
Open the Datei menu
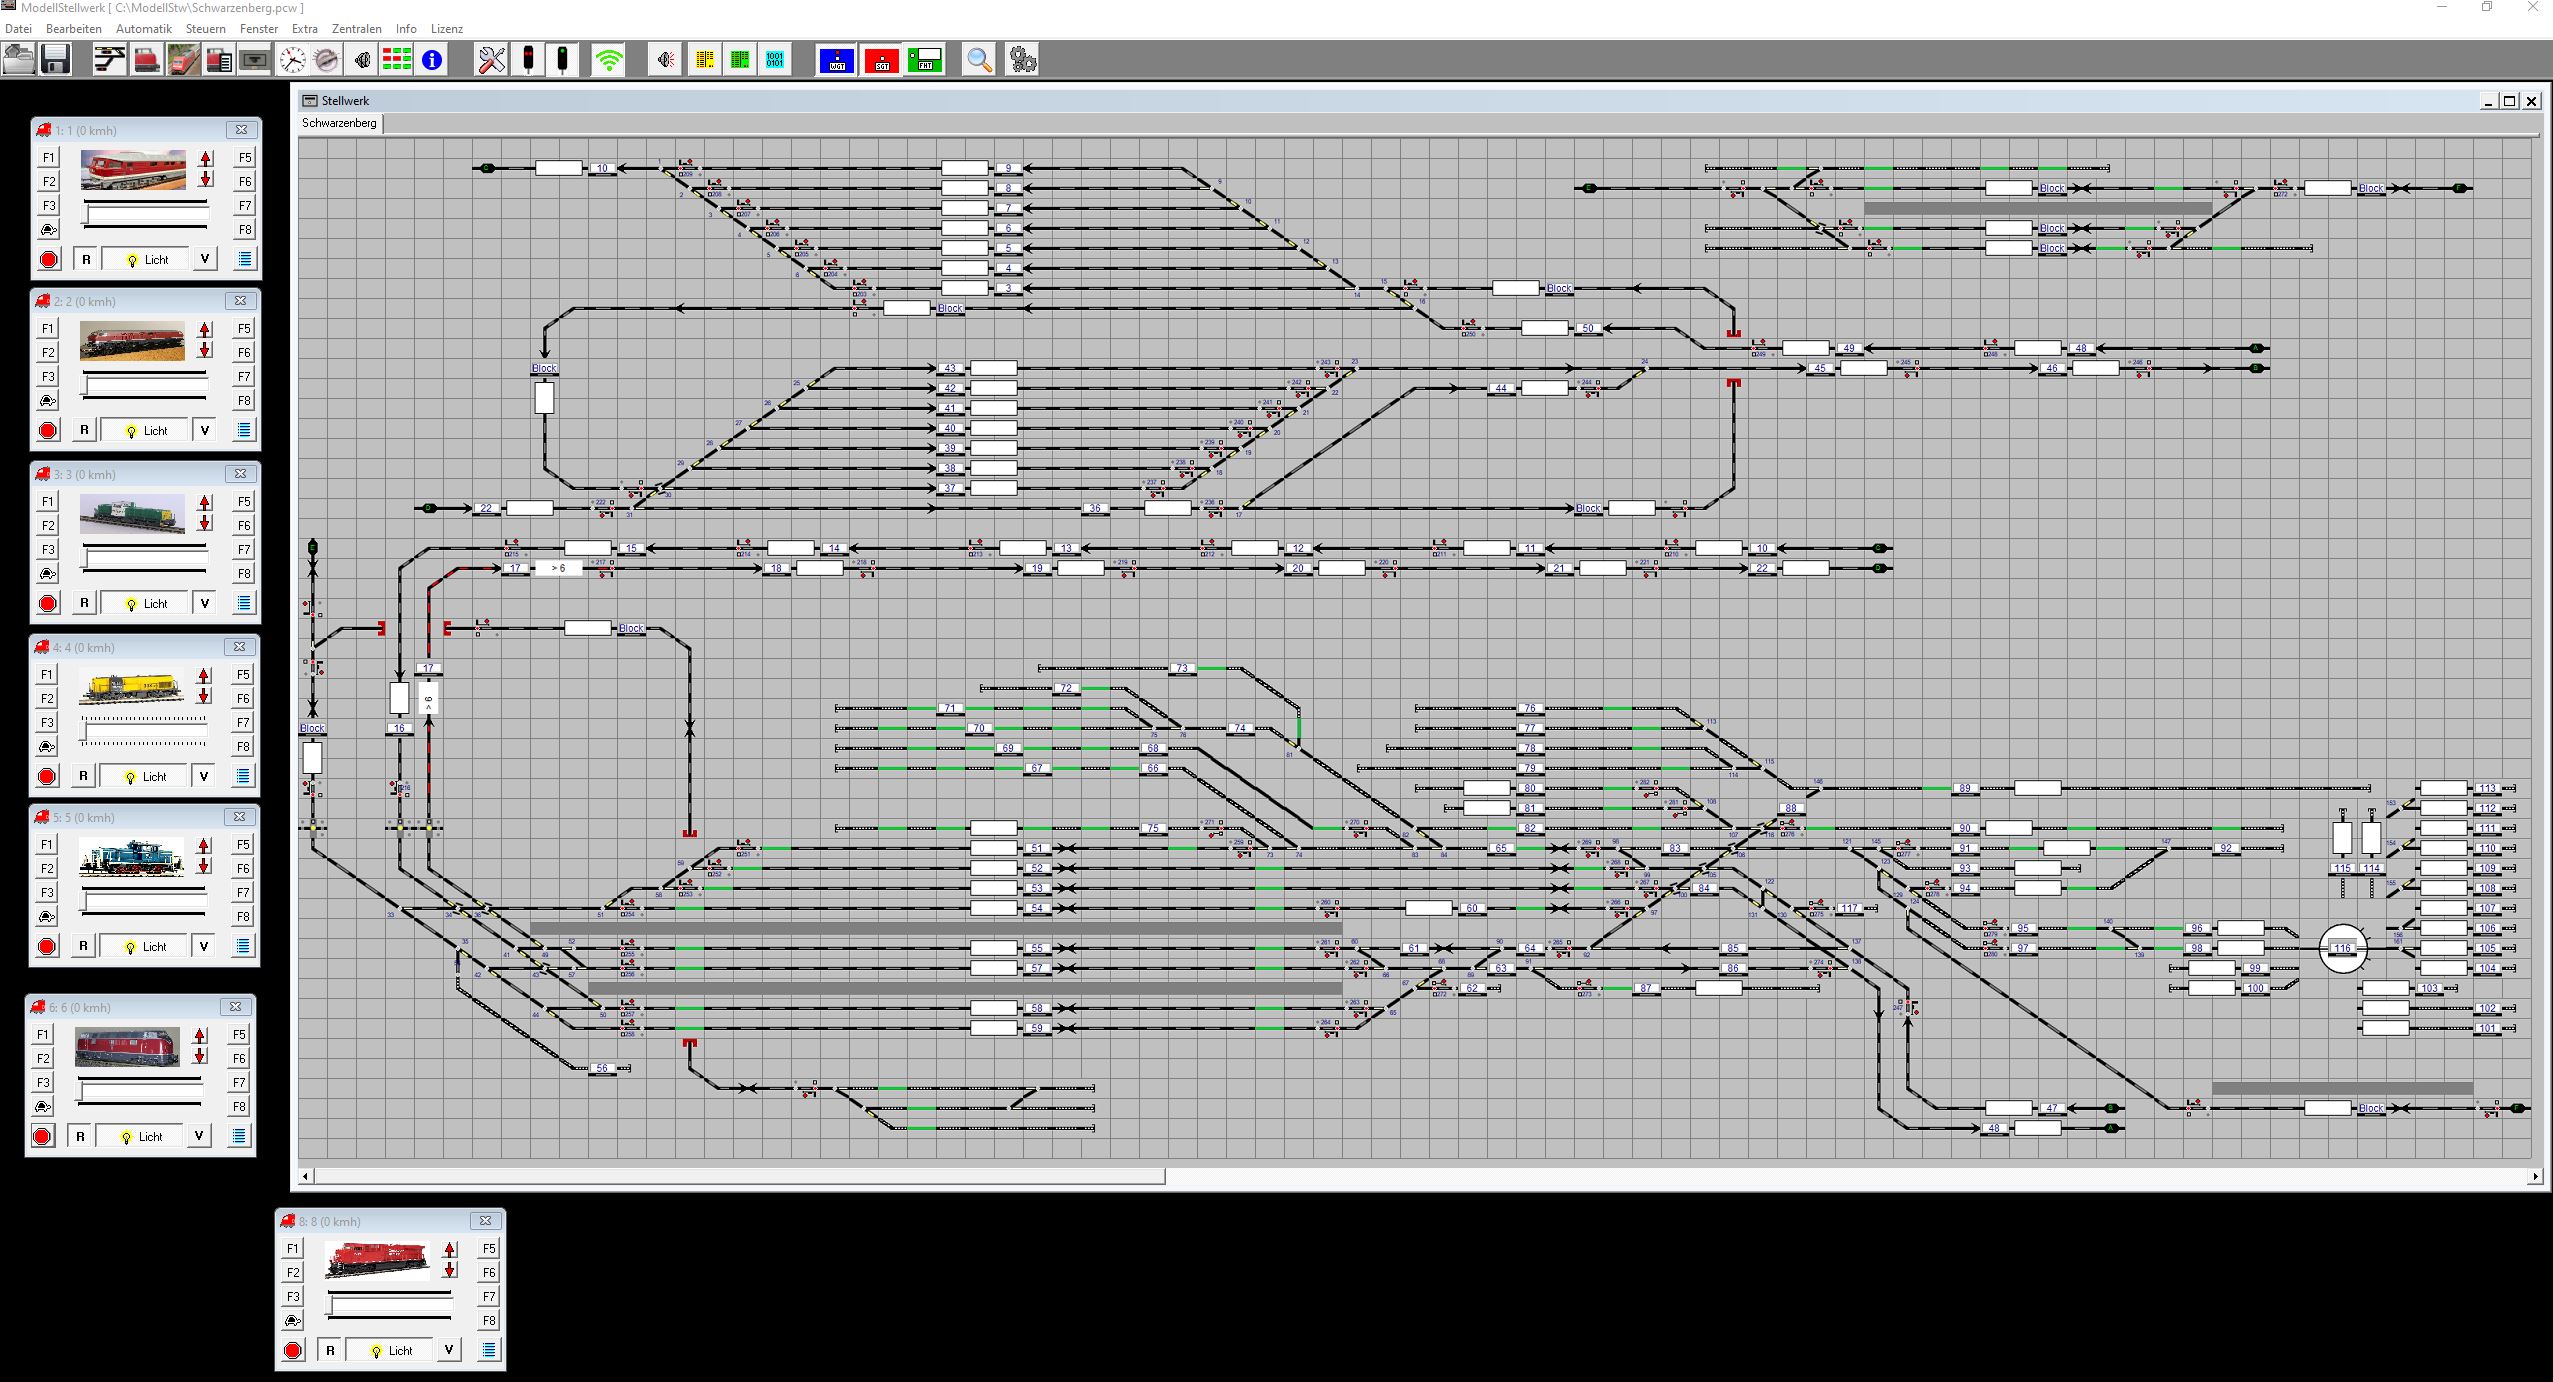pyautogui.click(x=18, y=29)
